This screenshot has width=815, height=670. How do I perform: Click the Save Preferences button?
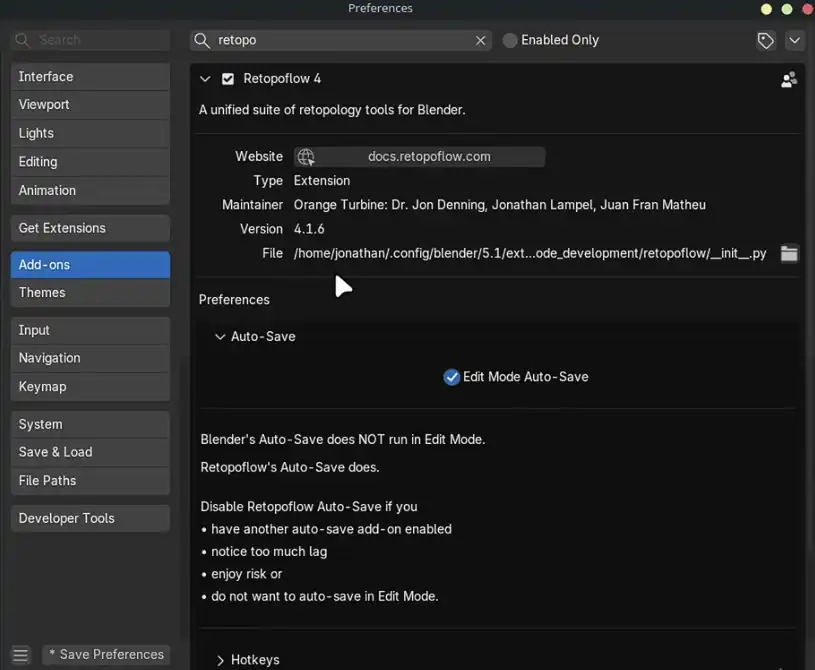[106, 655]
